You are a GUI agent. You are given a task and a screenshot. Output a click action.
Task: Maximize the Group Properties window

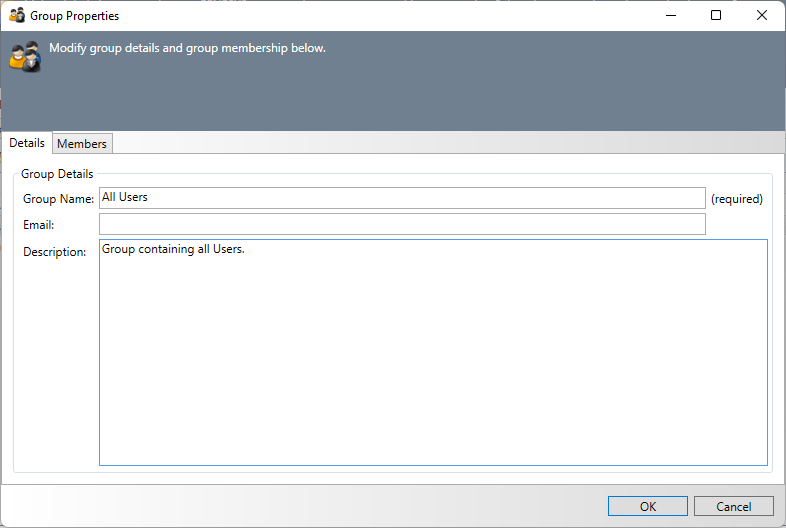tap(716, 16)
